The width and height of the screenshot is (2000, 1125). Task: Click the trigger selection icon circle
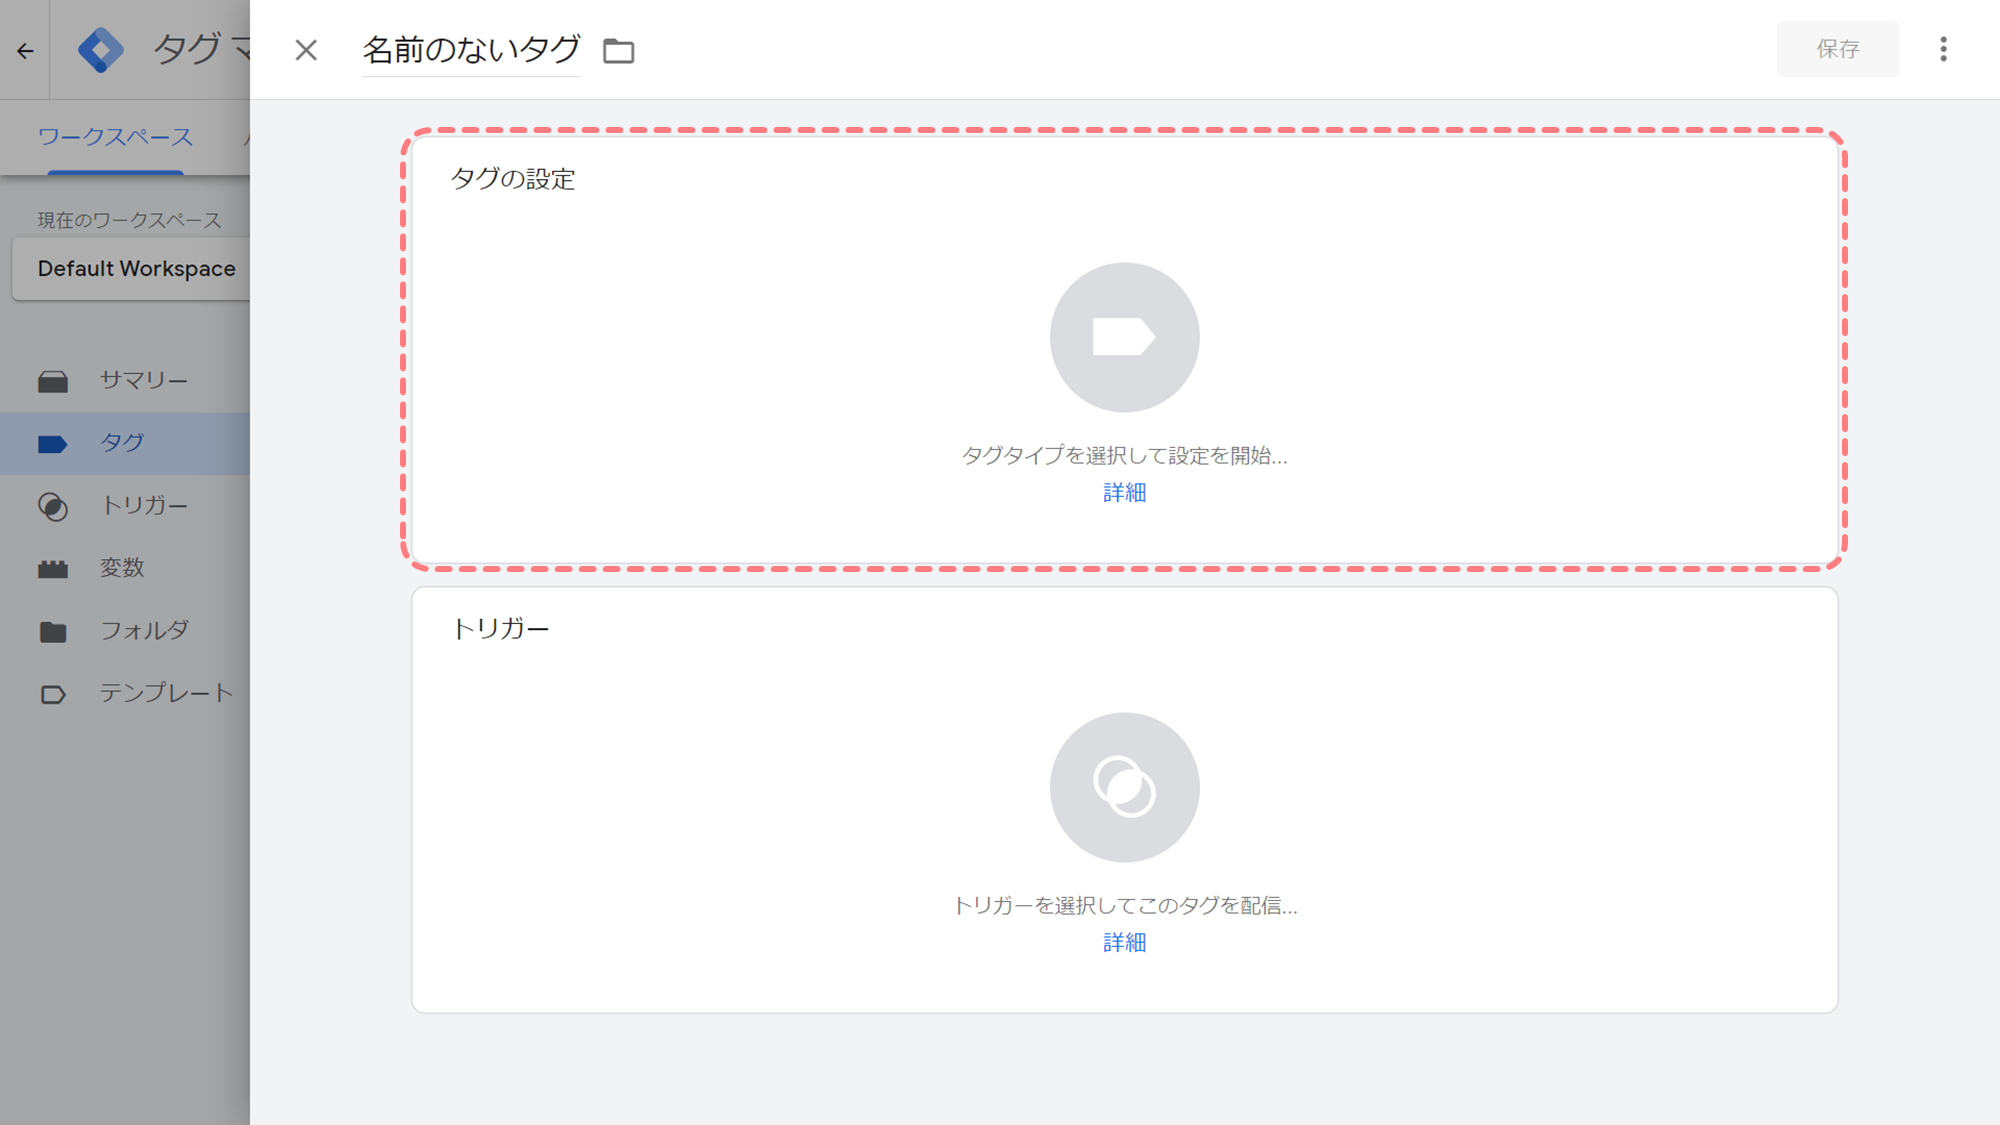point(1124,787)
